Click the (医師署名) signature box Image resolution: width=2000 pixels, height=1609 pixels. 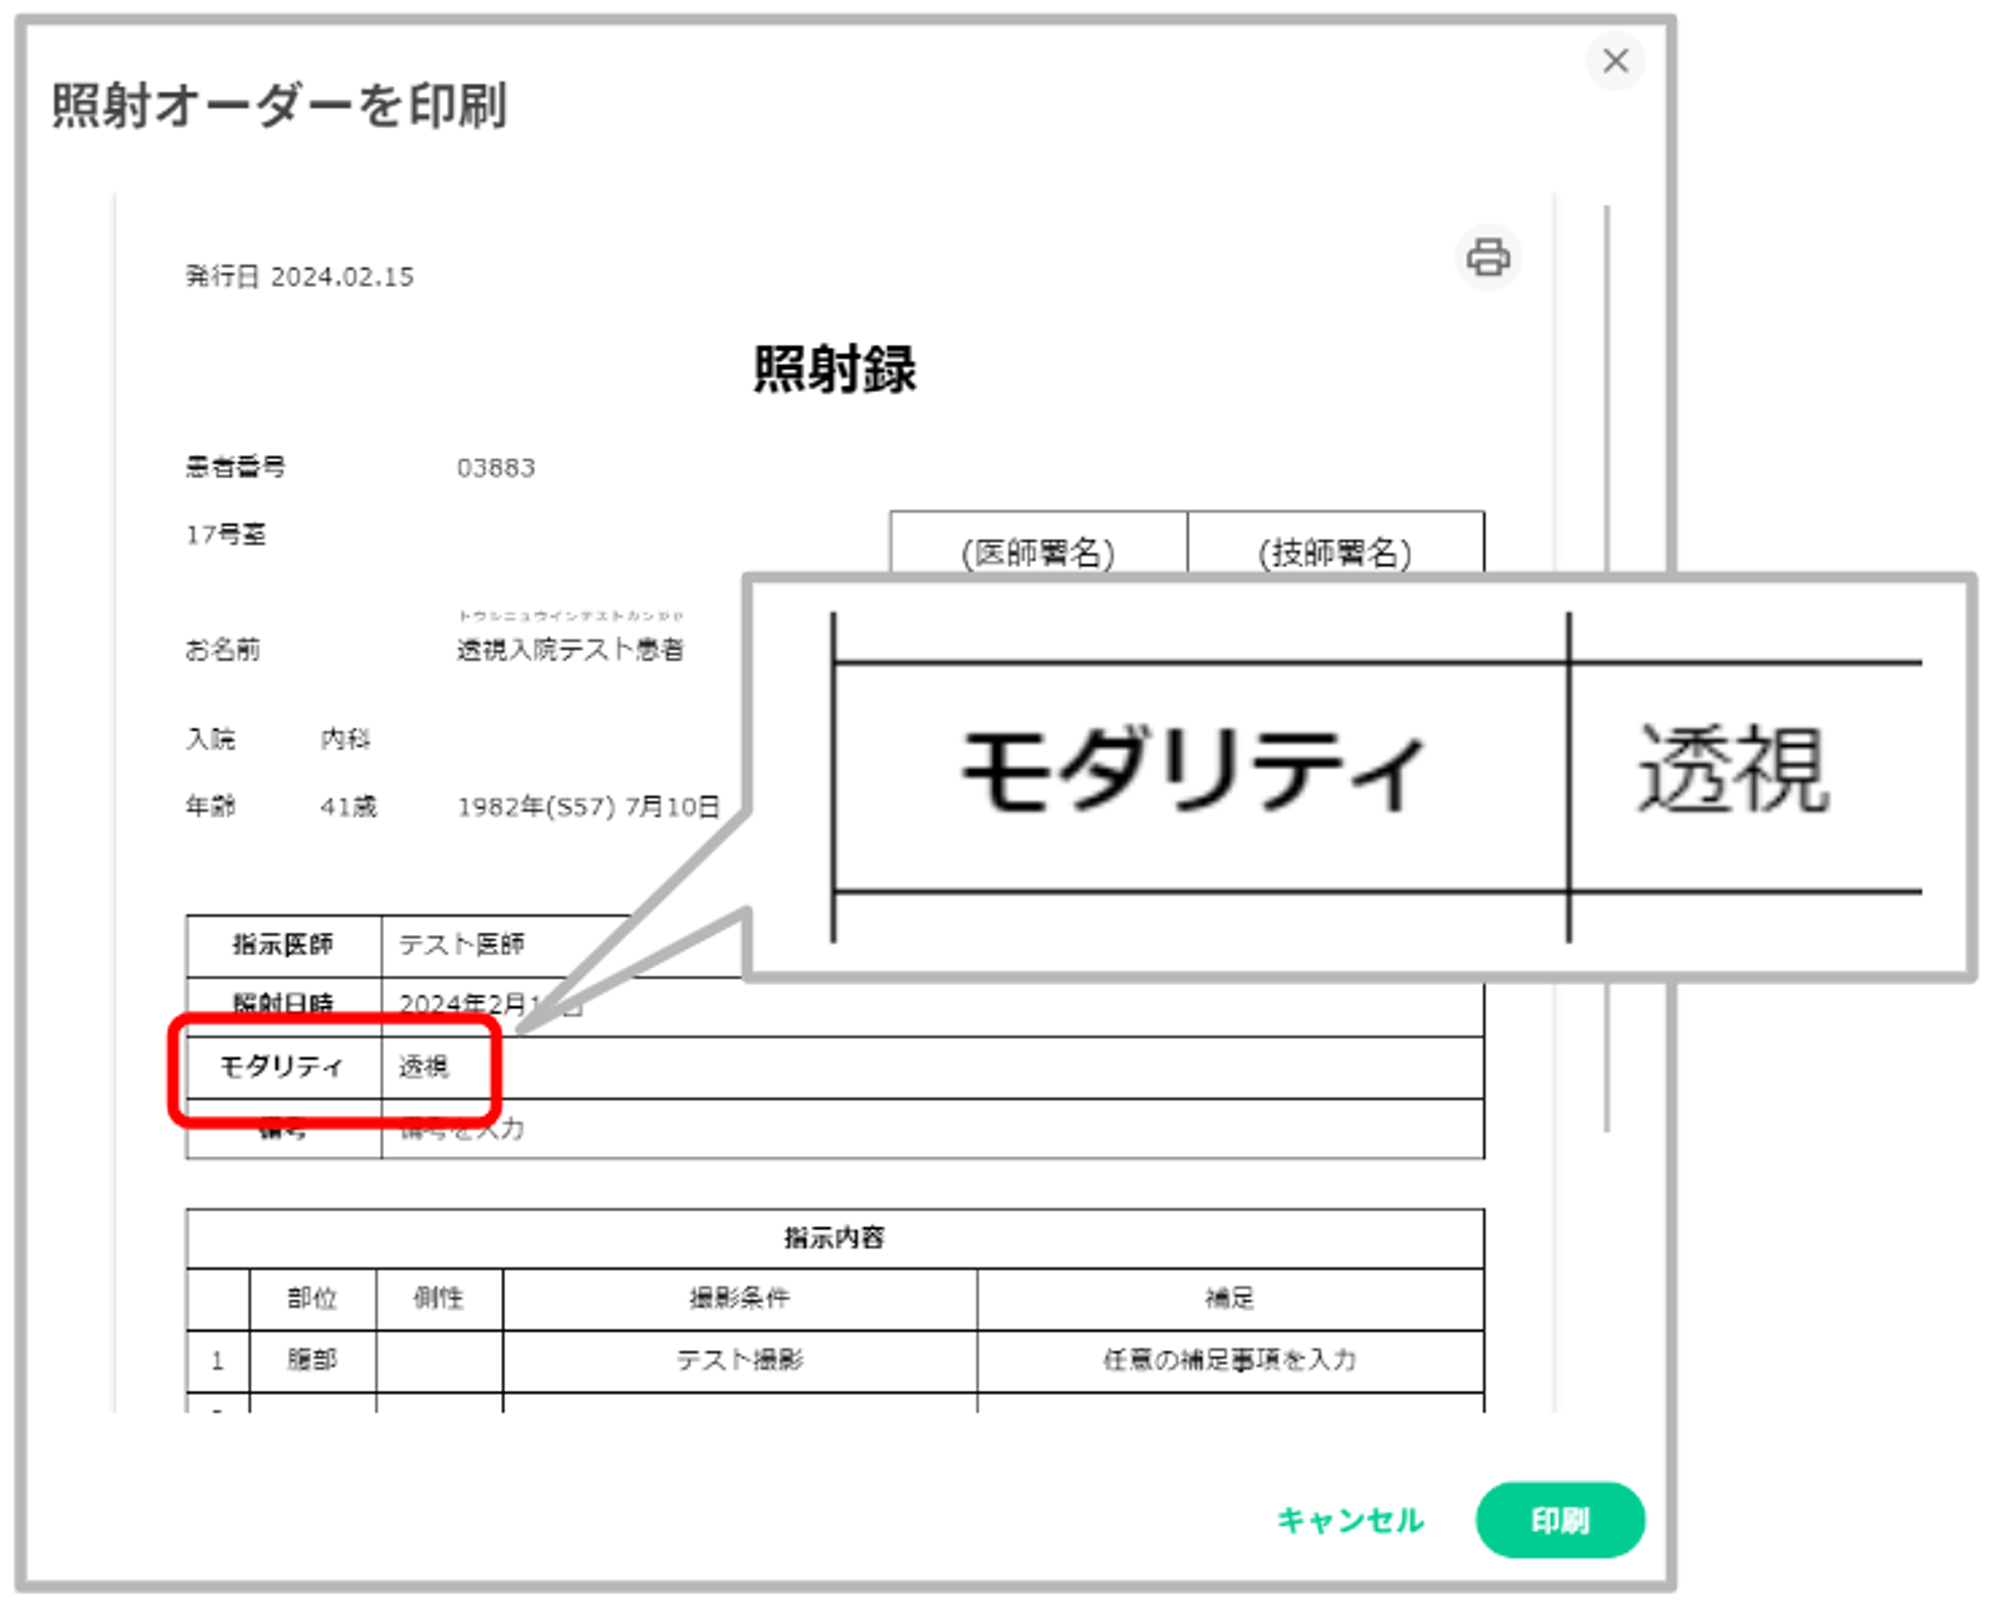coord(1038,551)
